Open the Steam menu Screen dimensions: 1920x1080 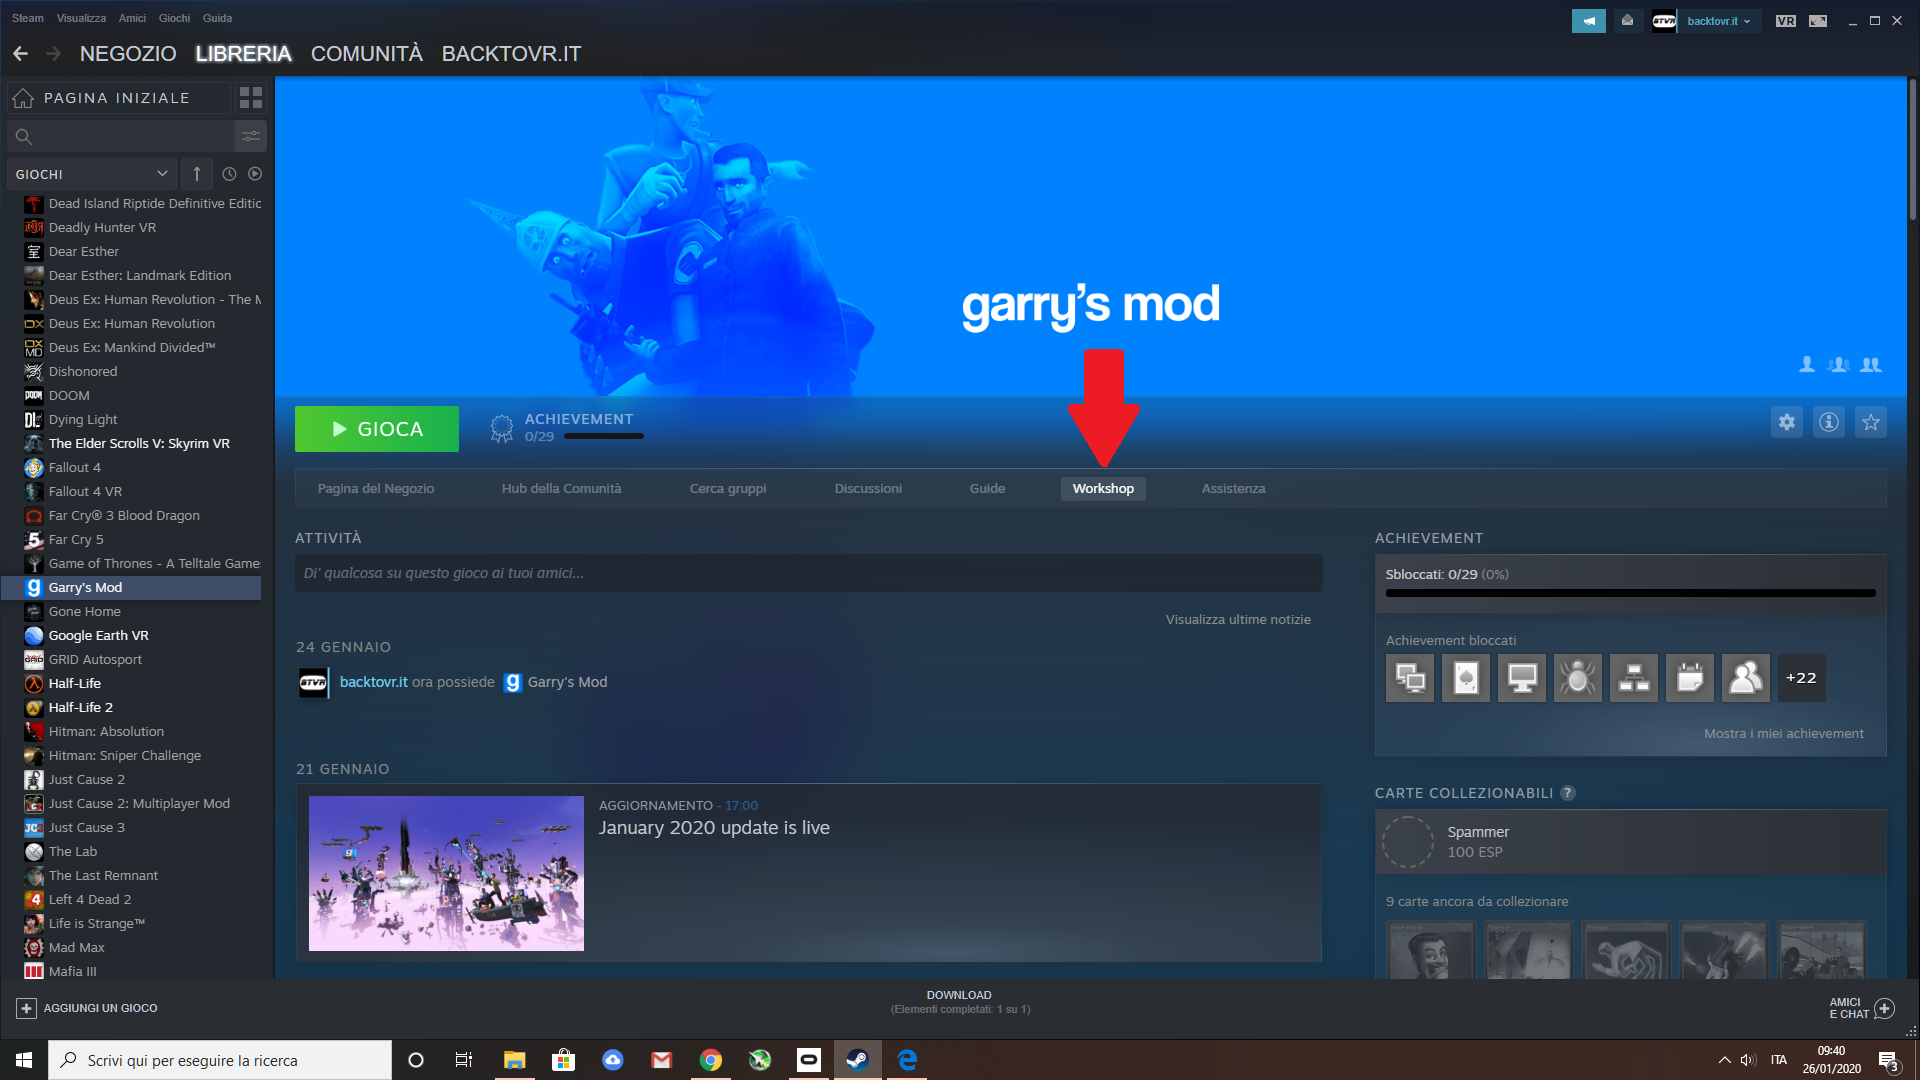point(28,18)
